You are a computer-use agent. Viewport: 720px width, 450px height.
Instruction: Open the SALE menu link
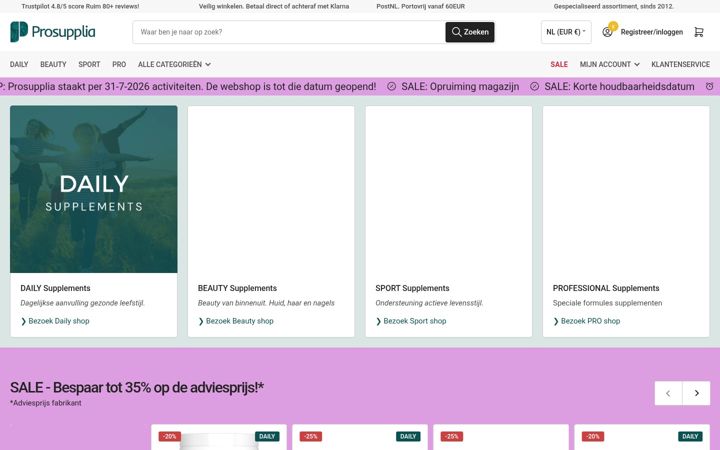559,64
